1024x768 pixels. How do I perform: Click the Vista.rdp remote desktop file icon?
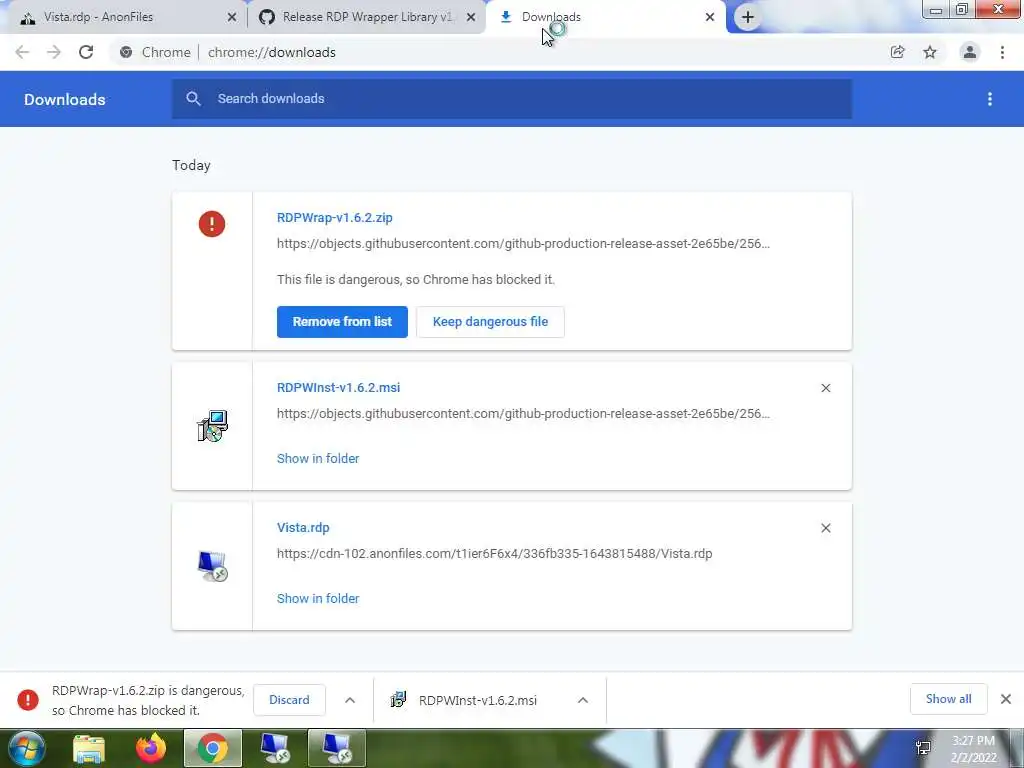pos(212,566)
